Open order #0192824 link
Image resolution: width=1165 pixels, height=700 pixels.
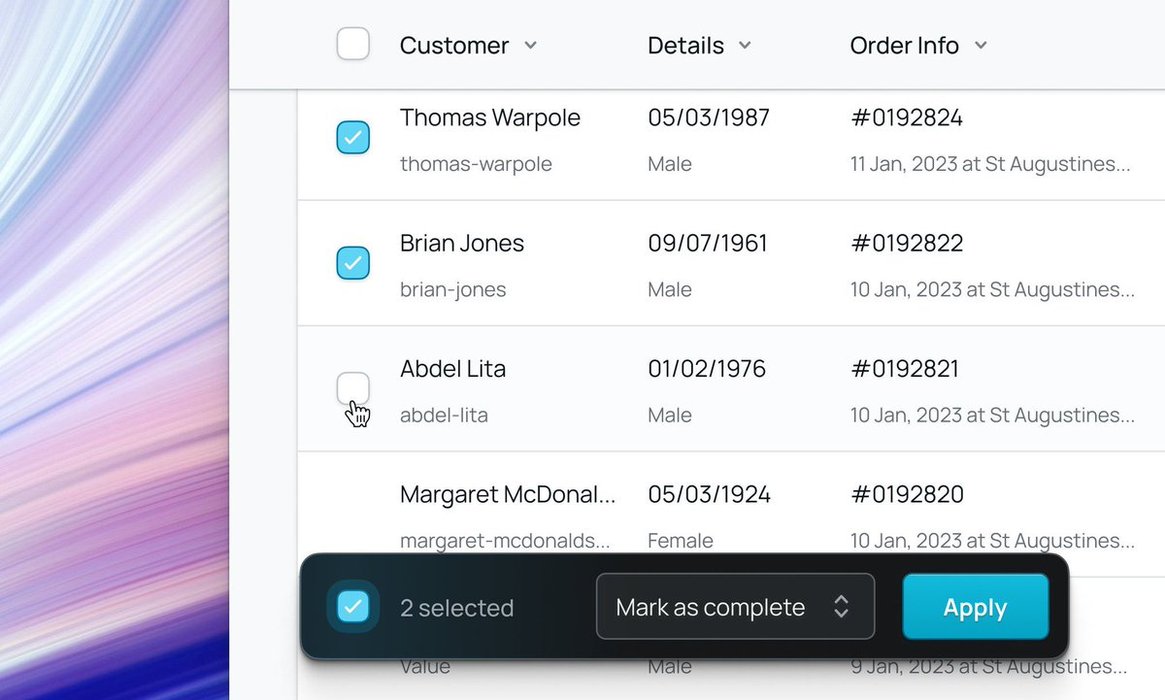pyautogui.click(x=906, y=118)
